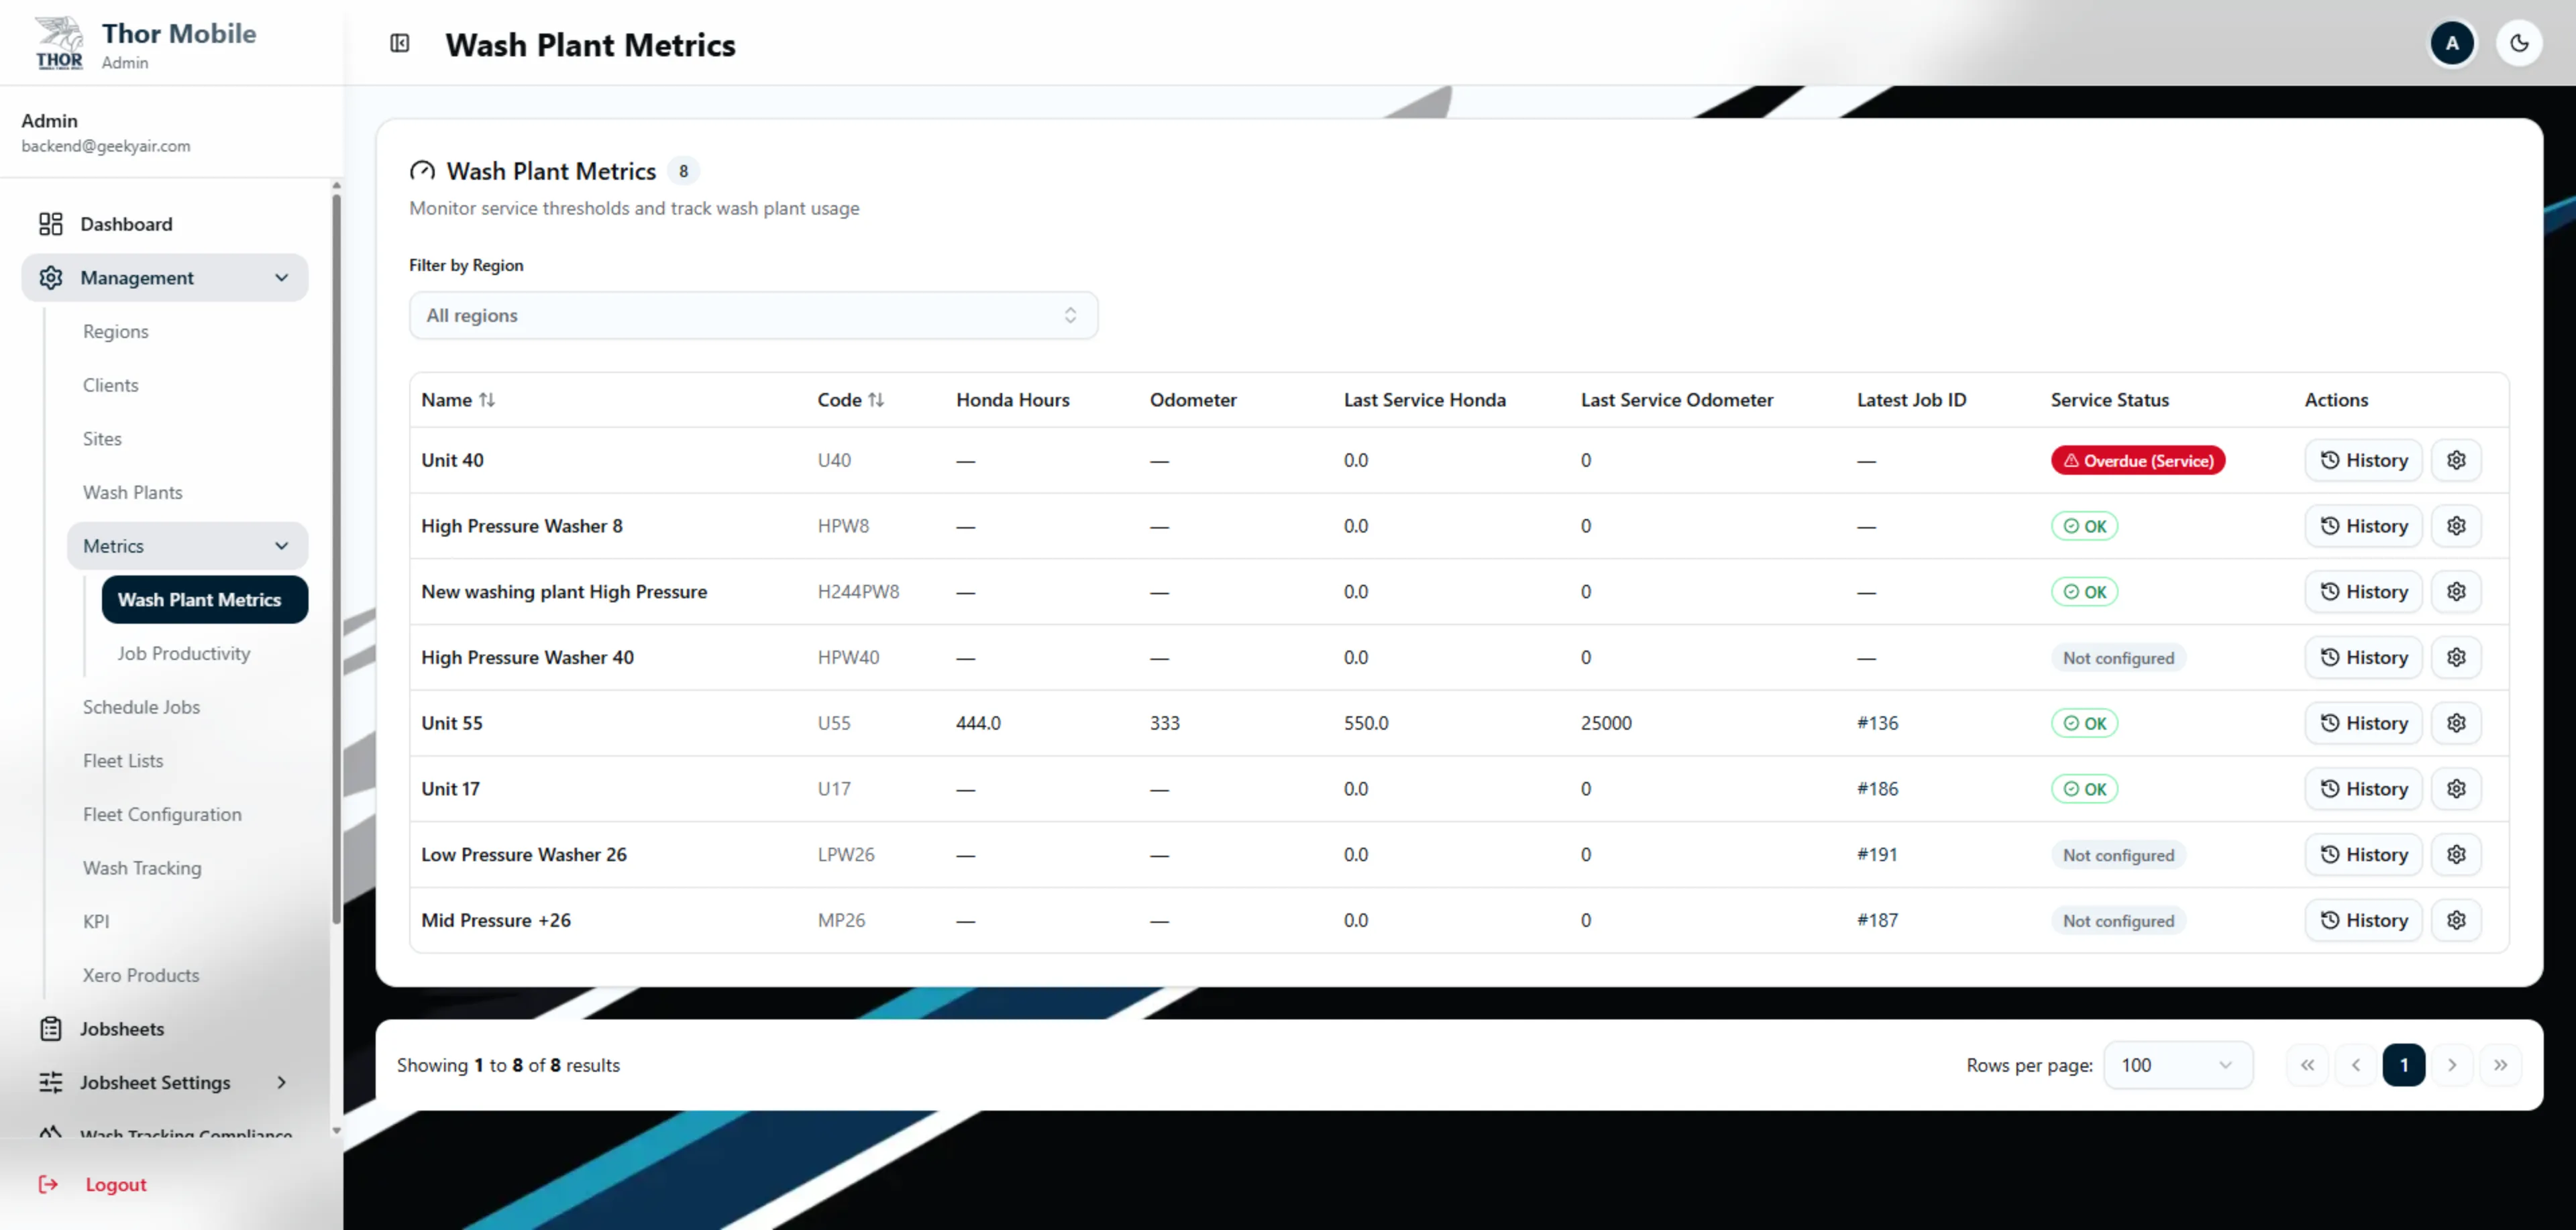Click the backend@geekyair.com email text
The width and height of the screenshot is (2576, 1230).
click(x=106, y=146)
